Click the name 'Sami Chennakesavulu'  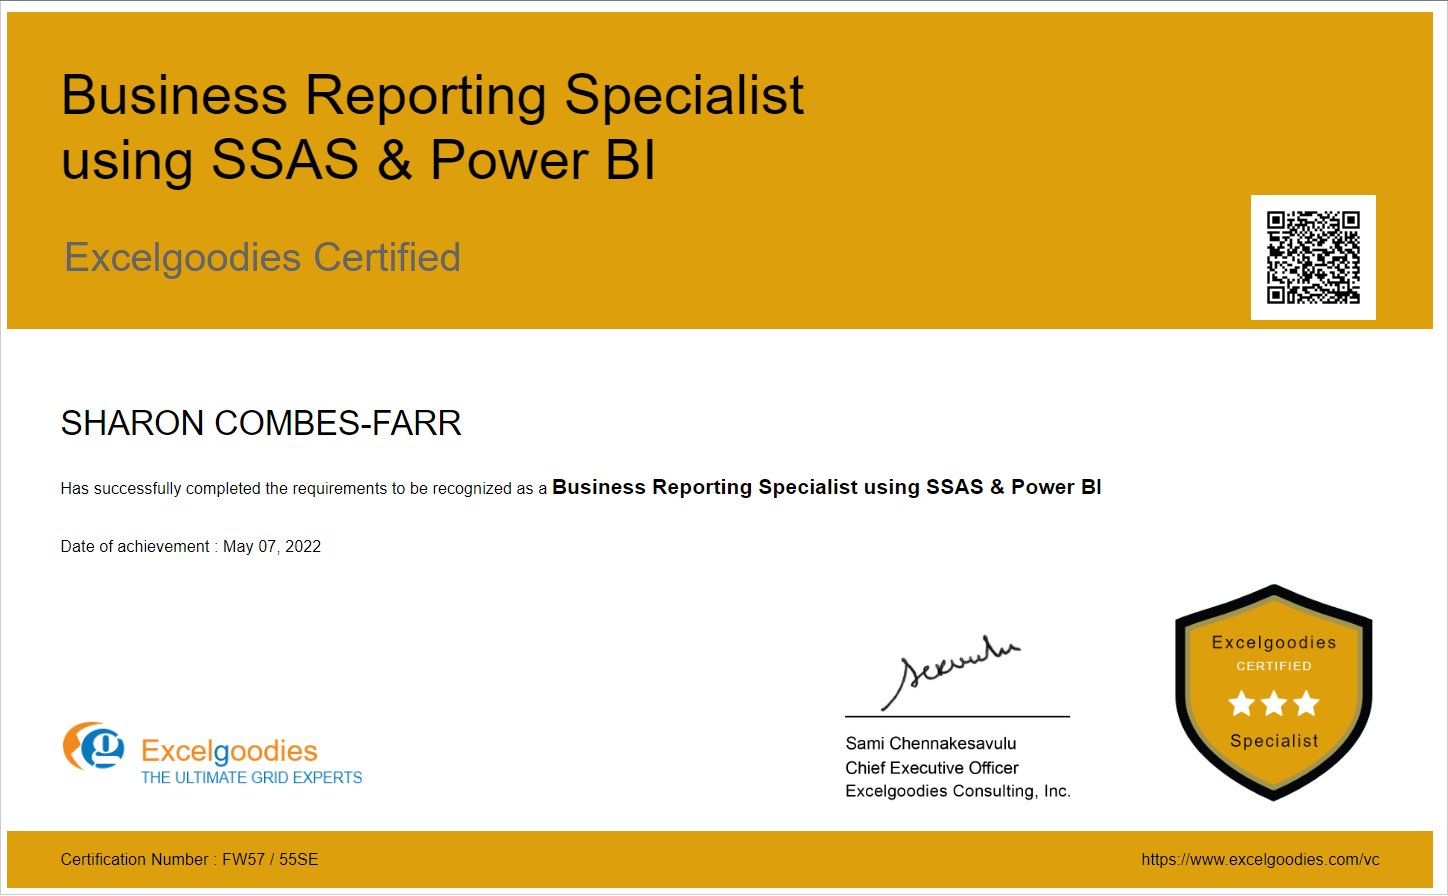pyautogui.click(x=931, y=743)
